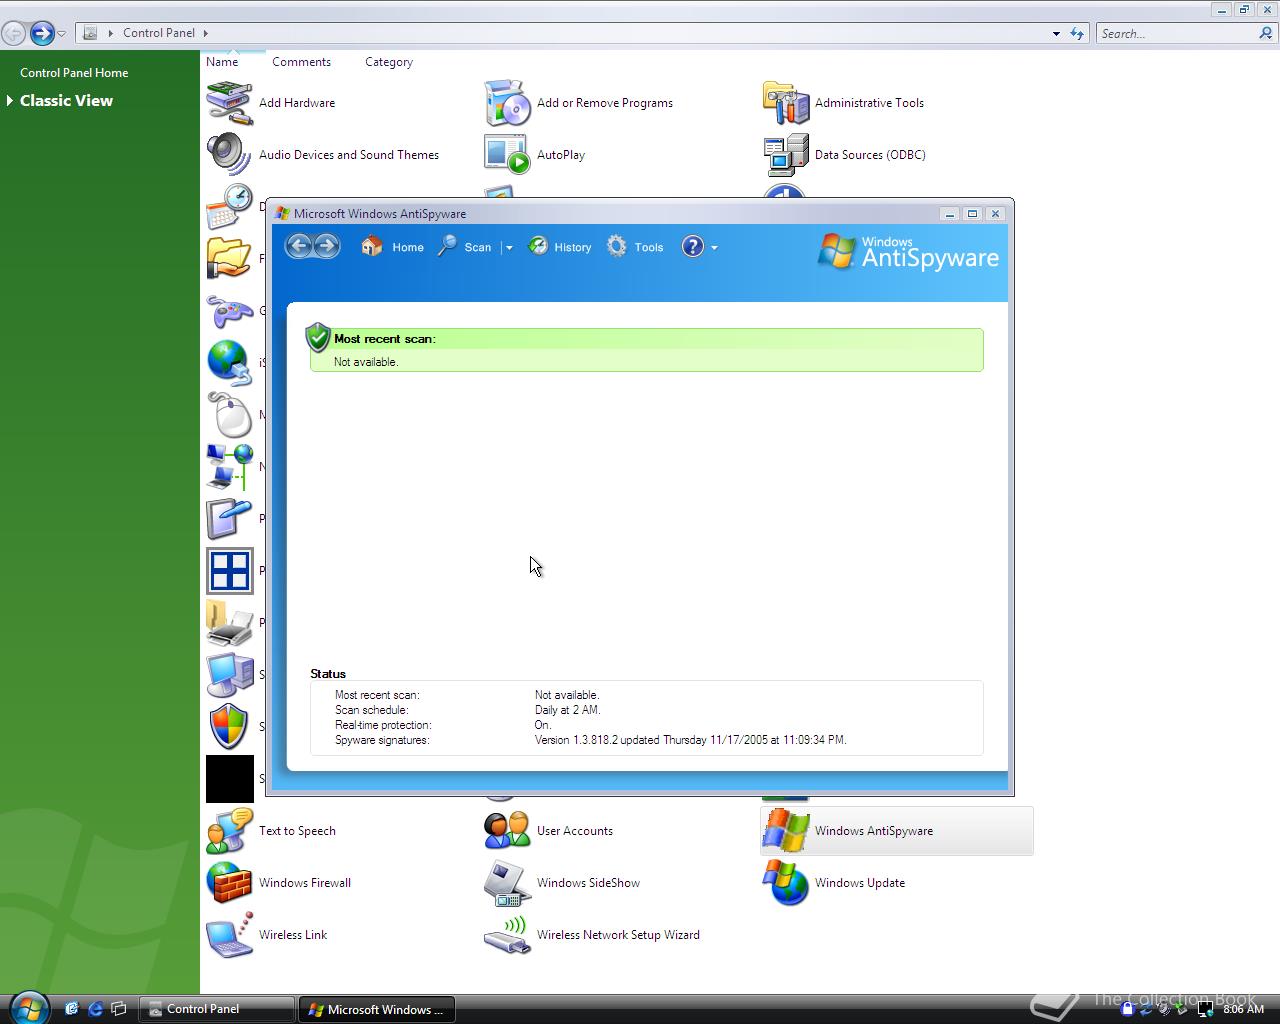This screenshot has height=1024, width=1280.
Task: Click the Windows AntiSpyware logo in header
Action: coord(908,252)
